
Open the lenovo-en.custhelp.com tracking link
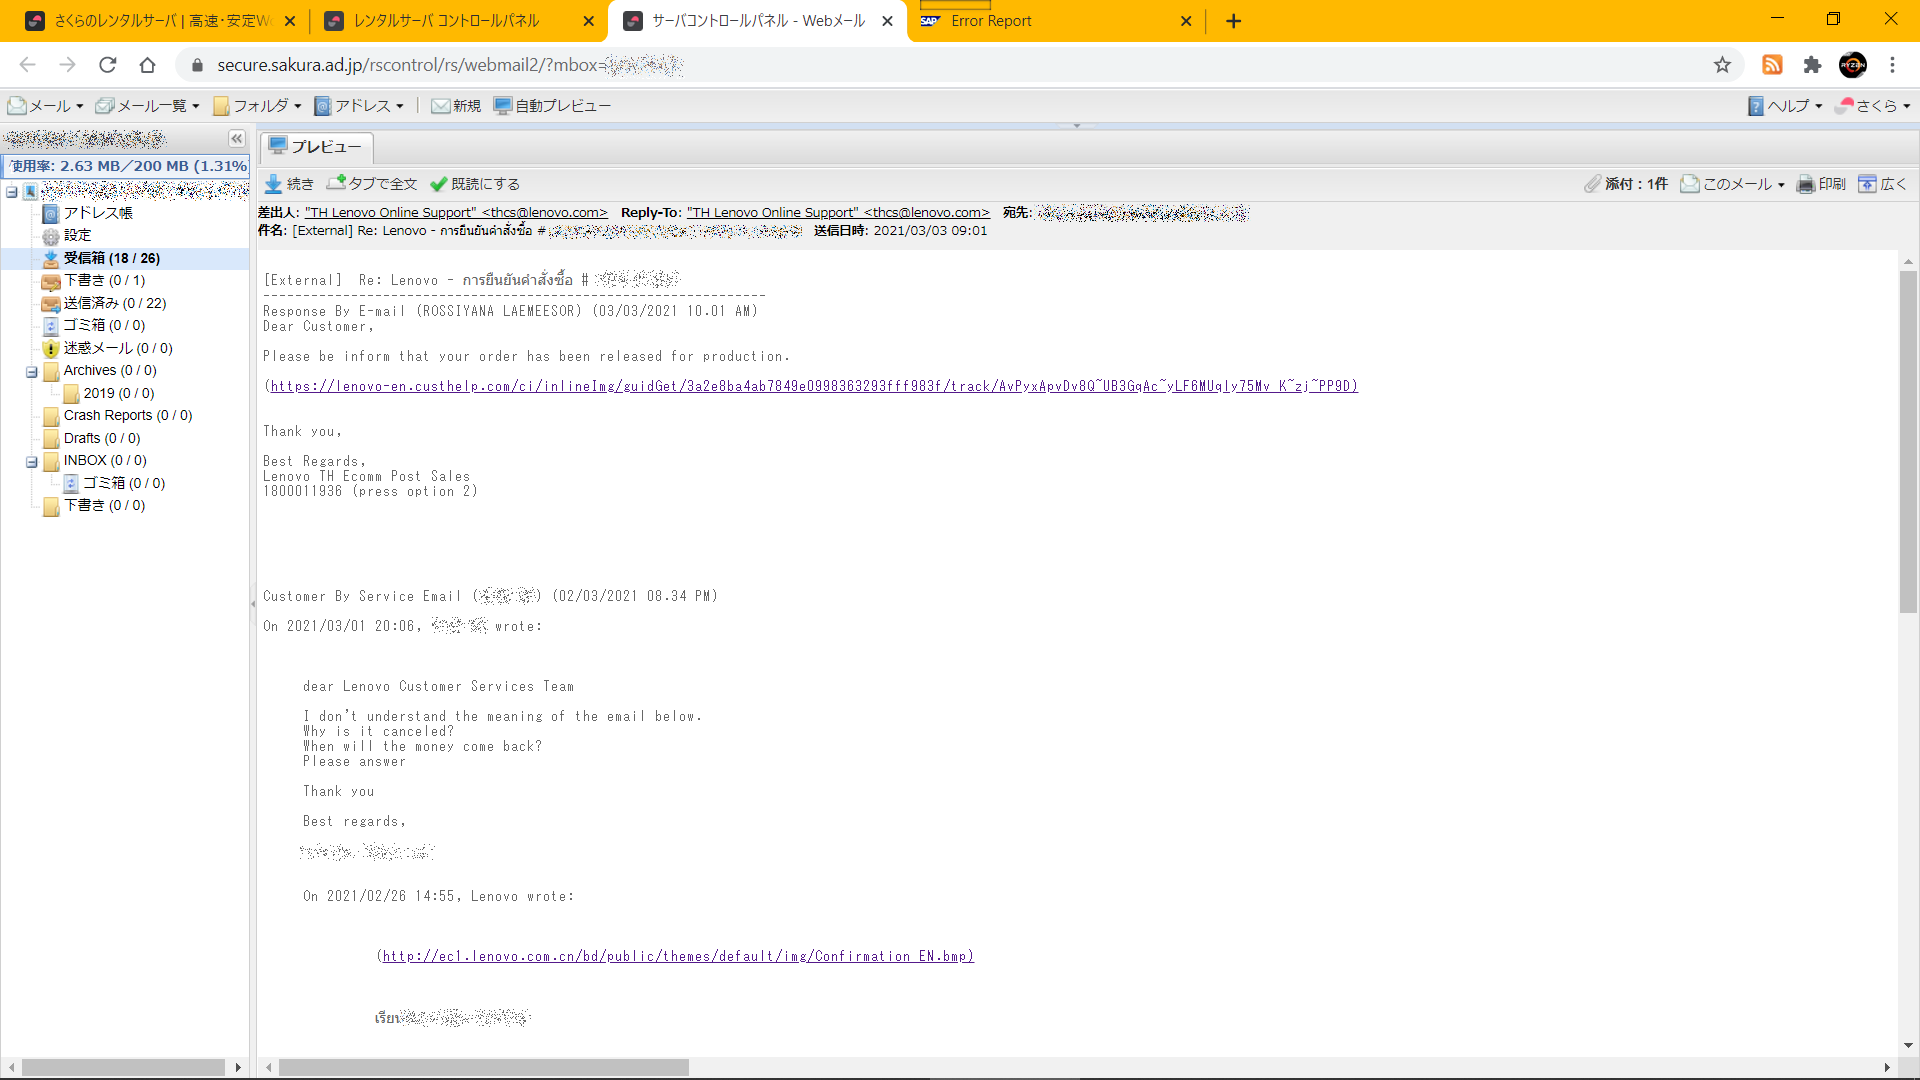pos(813,386)
